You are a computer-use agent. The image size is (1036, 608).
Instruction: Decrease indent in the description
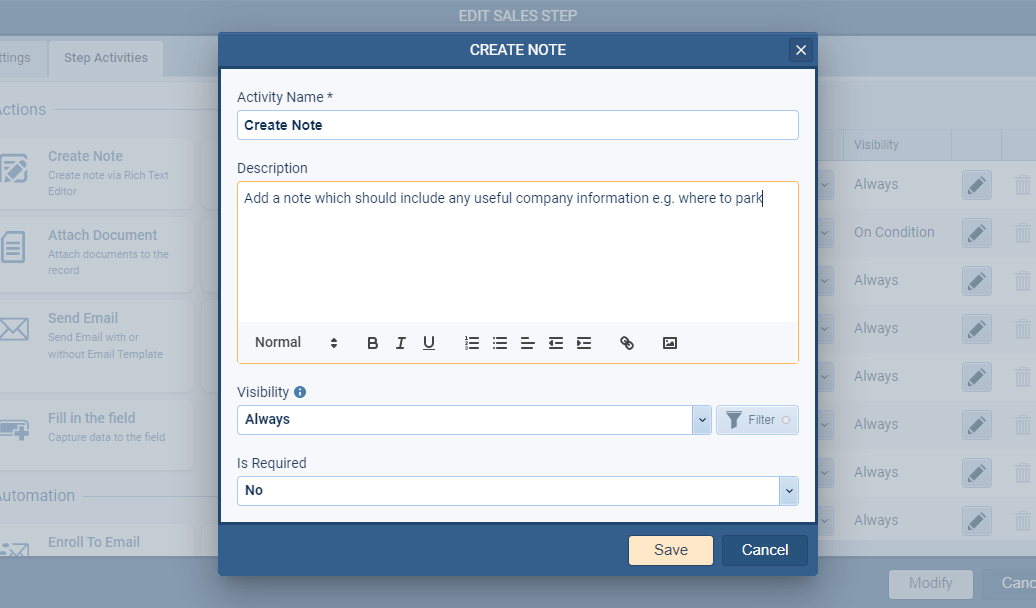556,343
